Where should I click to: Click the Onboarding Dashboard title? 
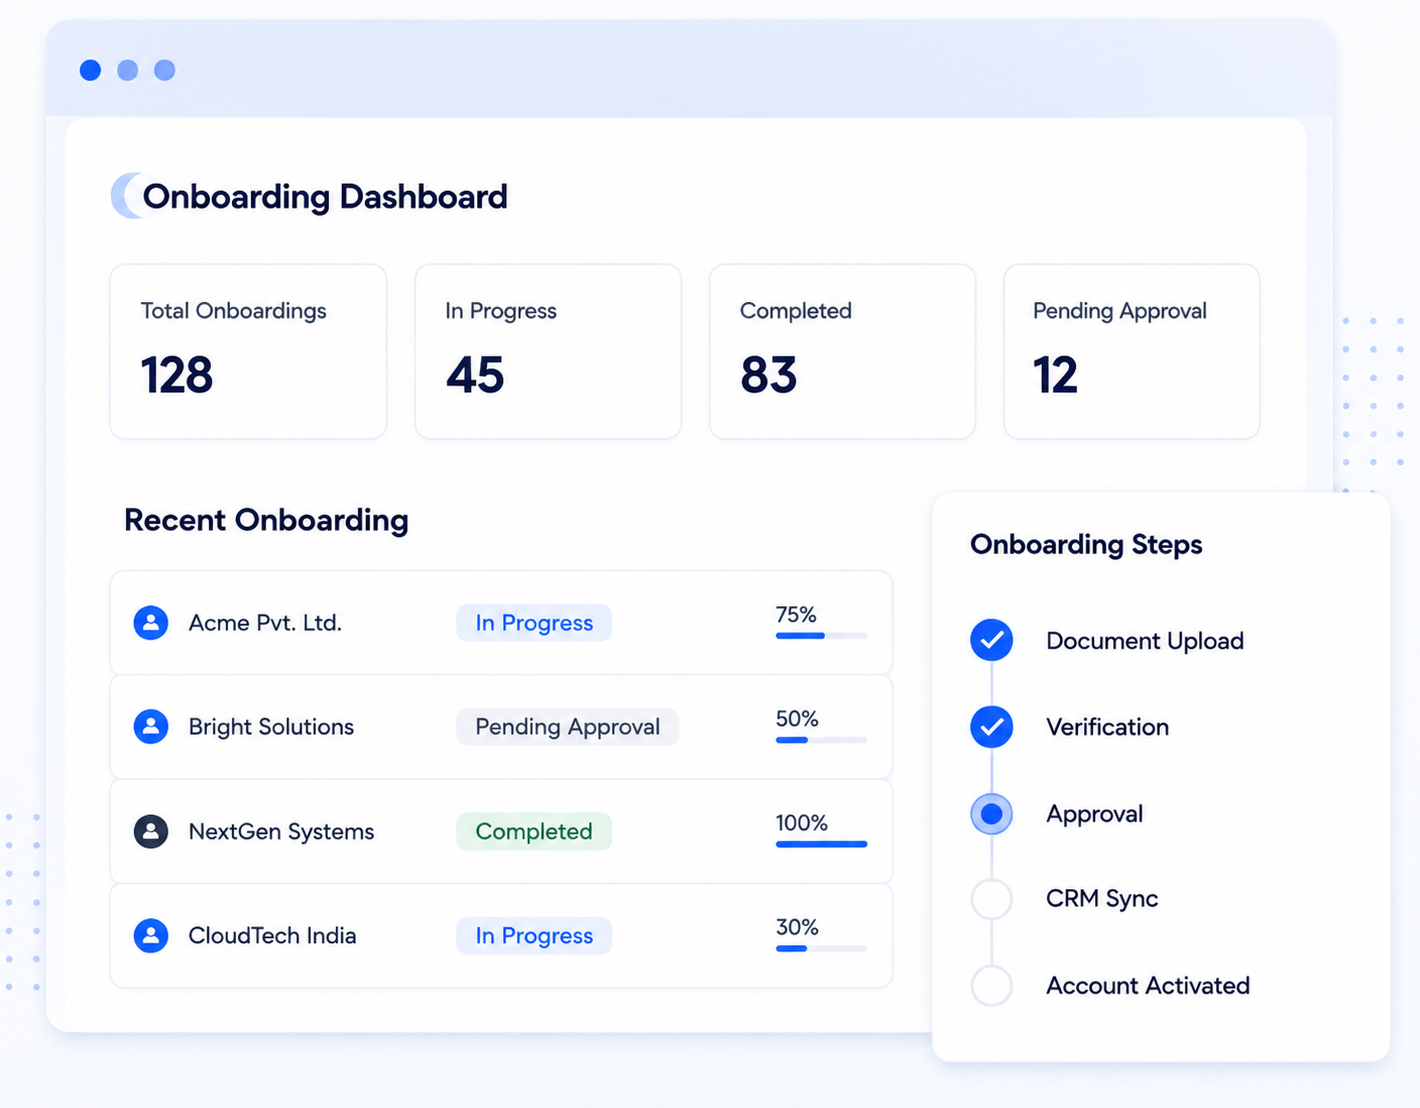pyautogui.click(x=325, y=196)
